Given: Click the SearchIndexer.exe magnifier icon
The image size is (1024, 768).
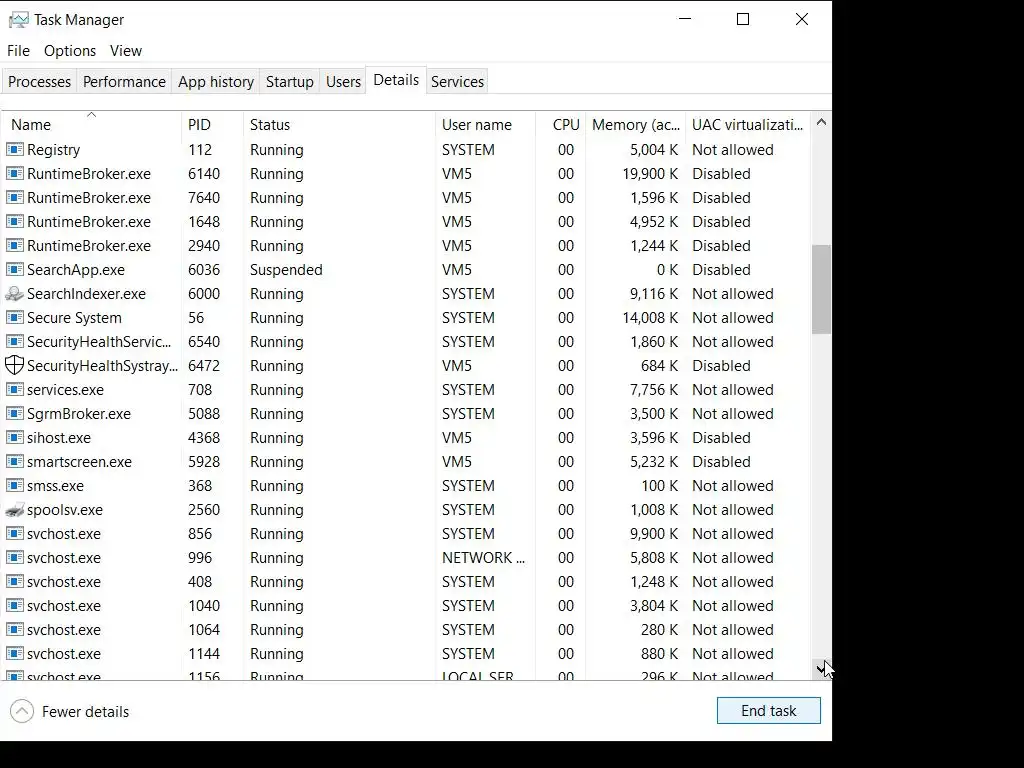Looking at the screenshot, I should (15, 294).
